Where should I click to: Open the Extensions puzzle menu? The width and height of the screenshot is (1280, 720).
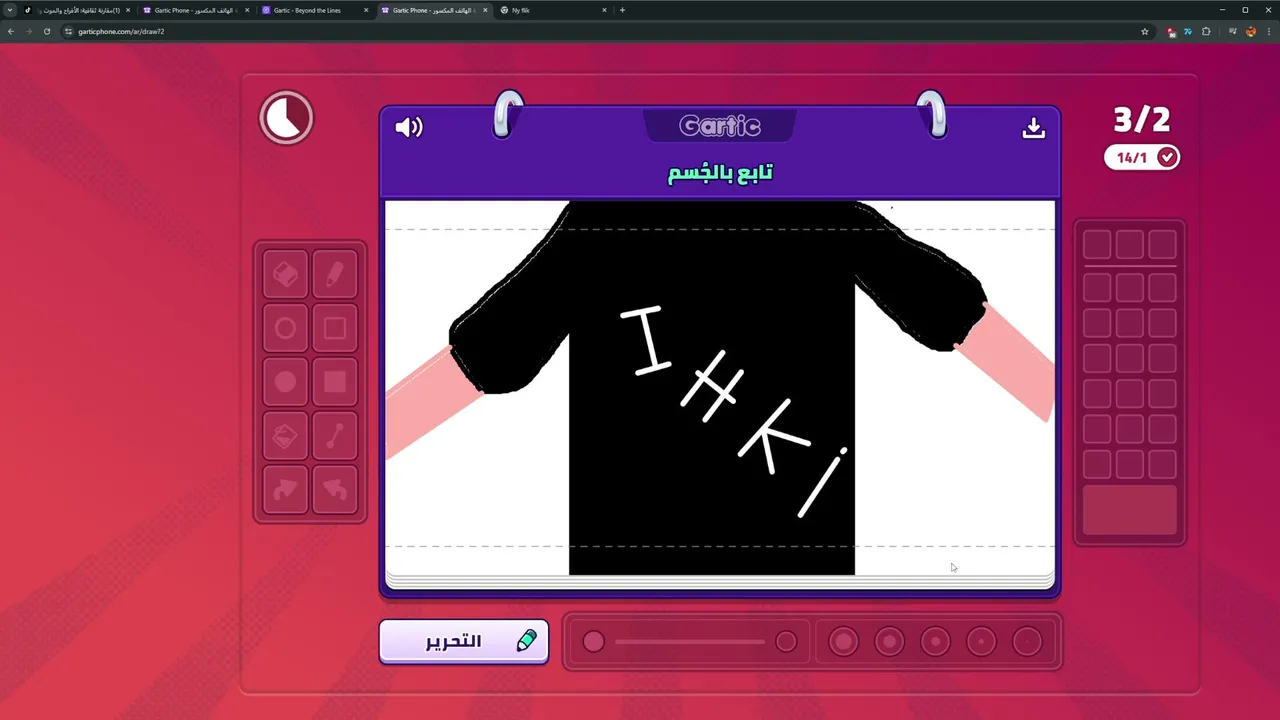(1206, 31)
